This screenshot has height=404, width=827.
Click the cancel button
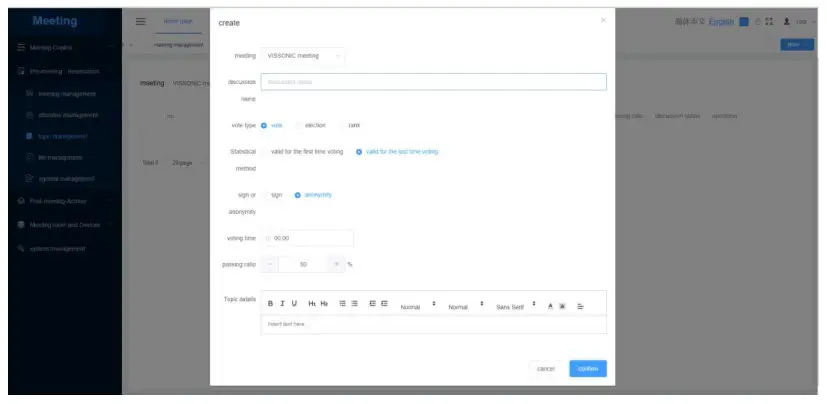tap(546, 369)
